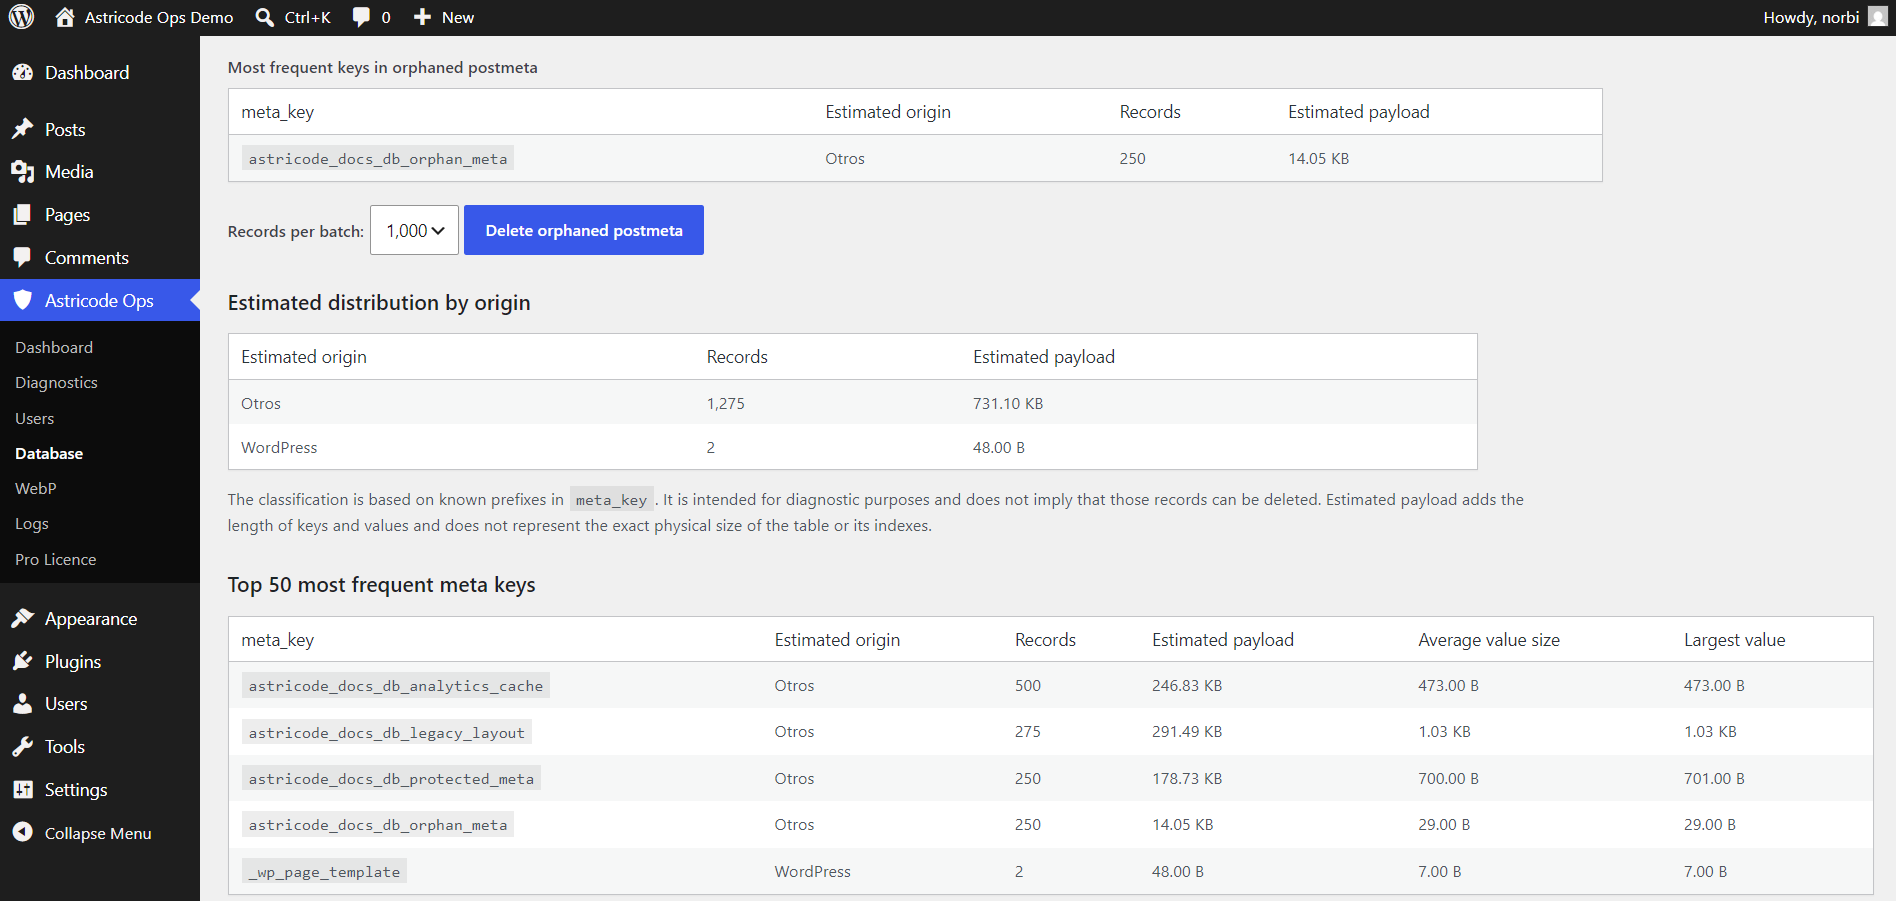The height and width of the screenshot is (901, 1896).
Task: Click Ctrl+K search shortcut label
Action: [308, 17]
